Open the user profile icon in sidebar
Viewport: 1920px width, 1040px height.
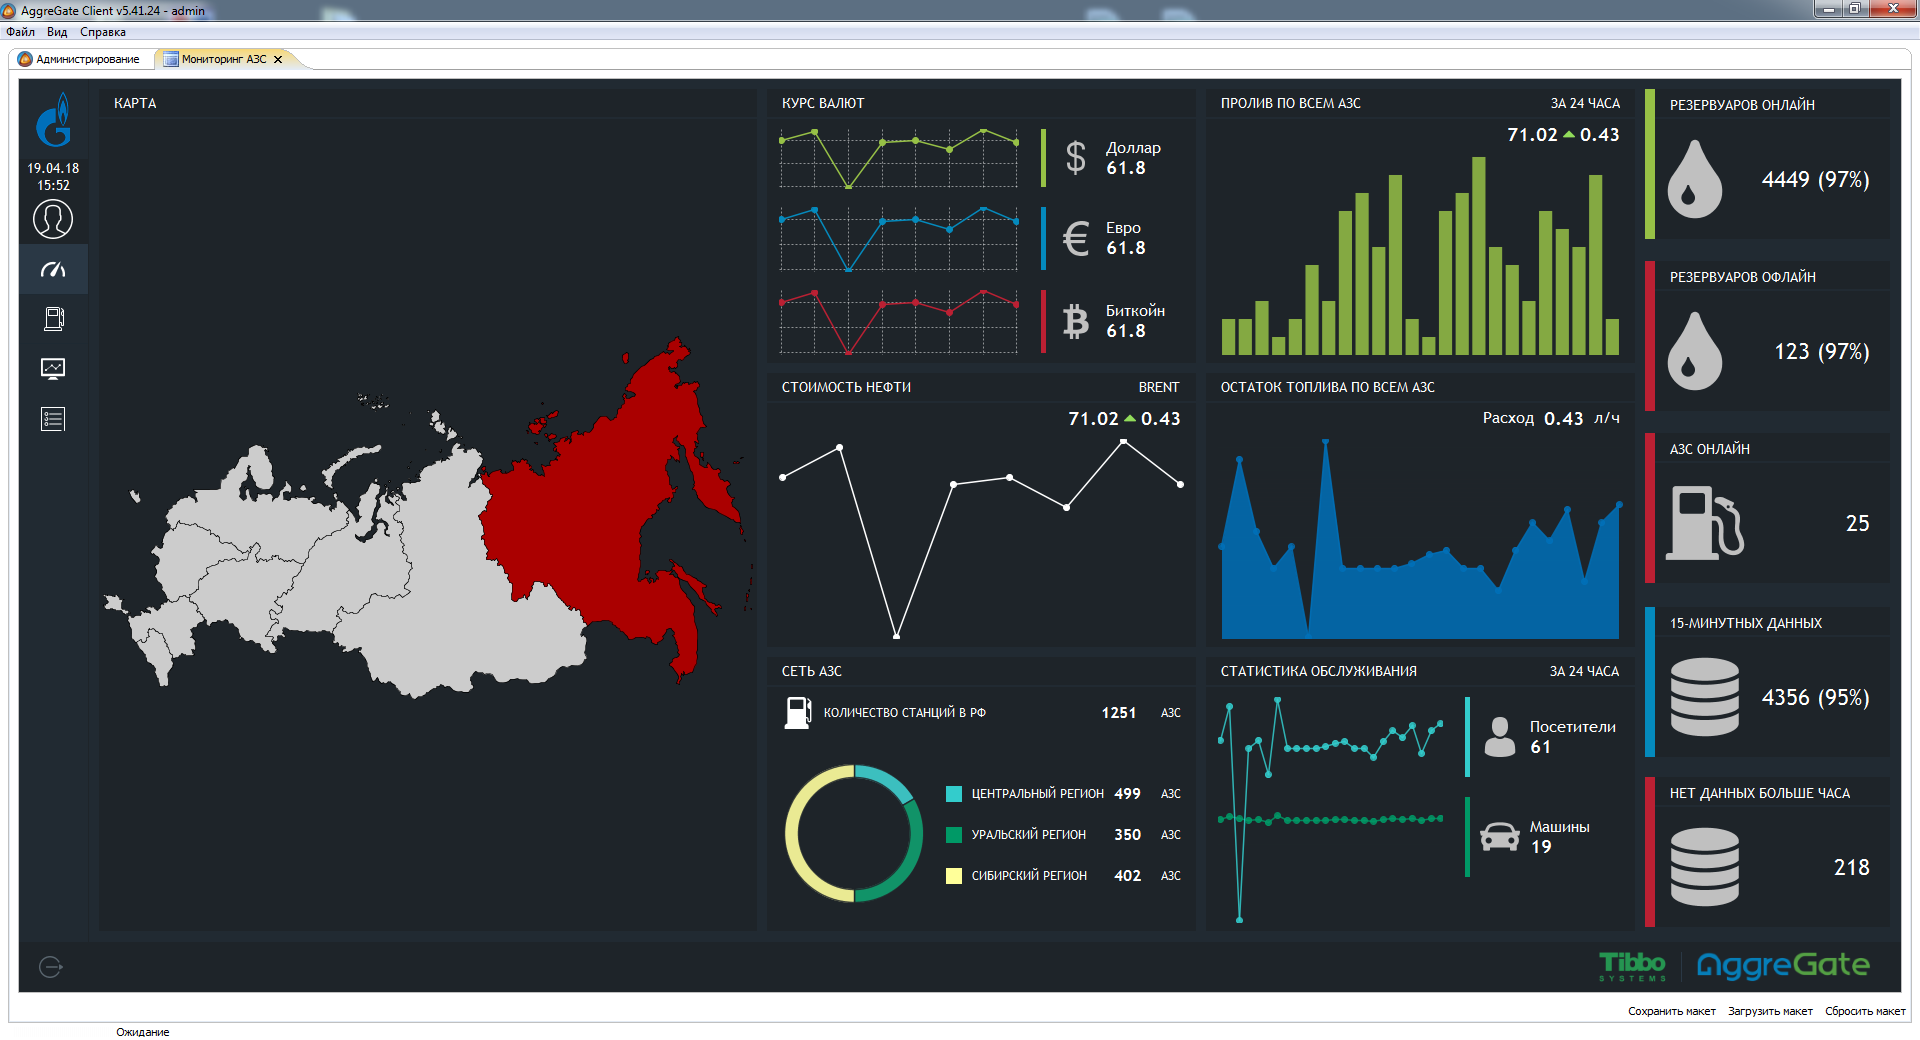coord(53,219)
